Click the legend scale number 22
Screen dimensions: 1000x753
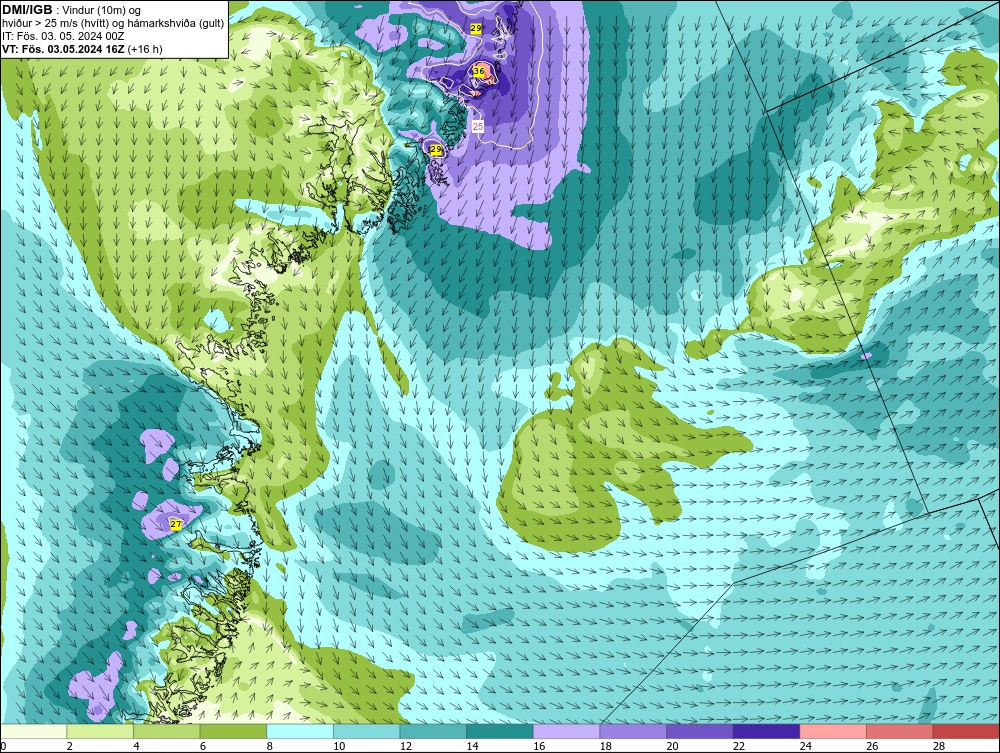[x=739, y=746]
